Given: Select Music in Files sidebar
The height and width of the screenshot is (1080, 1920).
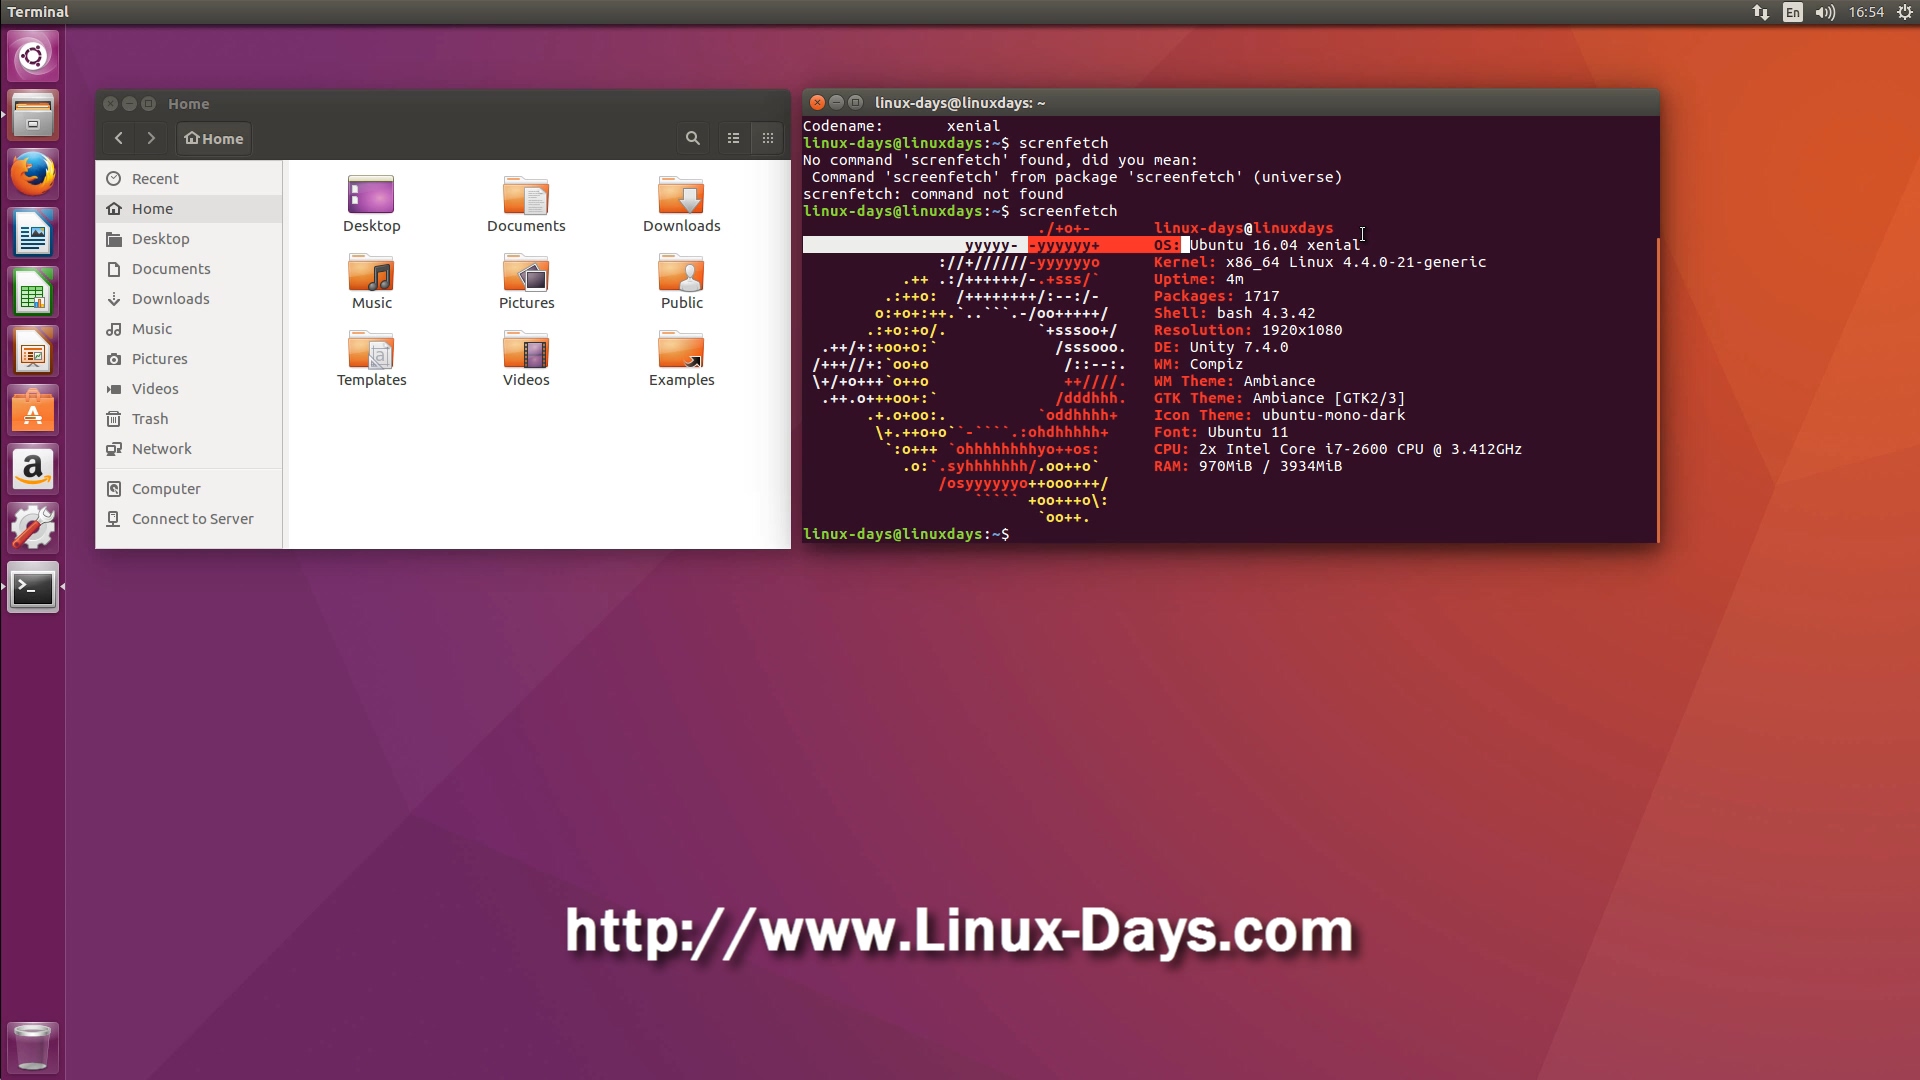Looking at the screenshot, I should (189, 328).
